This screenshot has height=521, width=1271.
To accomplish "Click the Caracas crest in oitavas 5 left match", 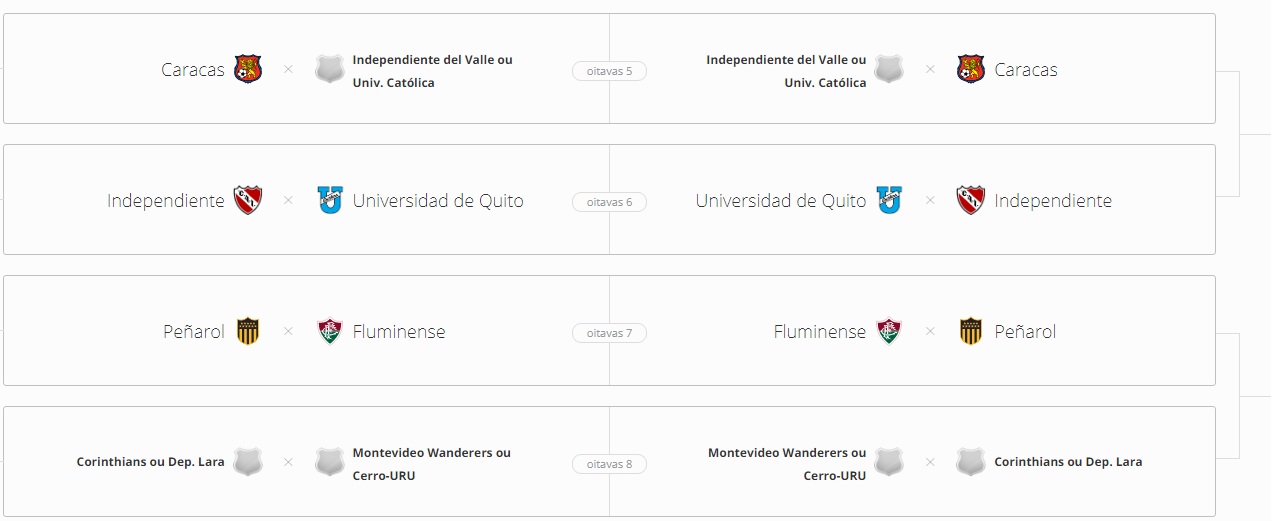I will [x=248, y=69].
